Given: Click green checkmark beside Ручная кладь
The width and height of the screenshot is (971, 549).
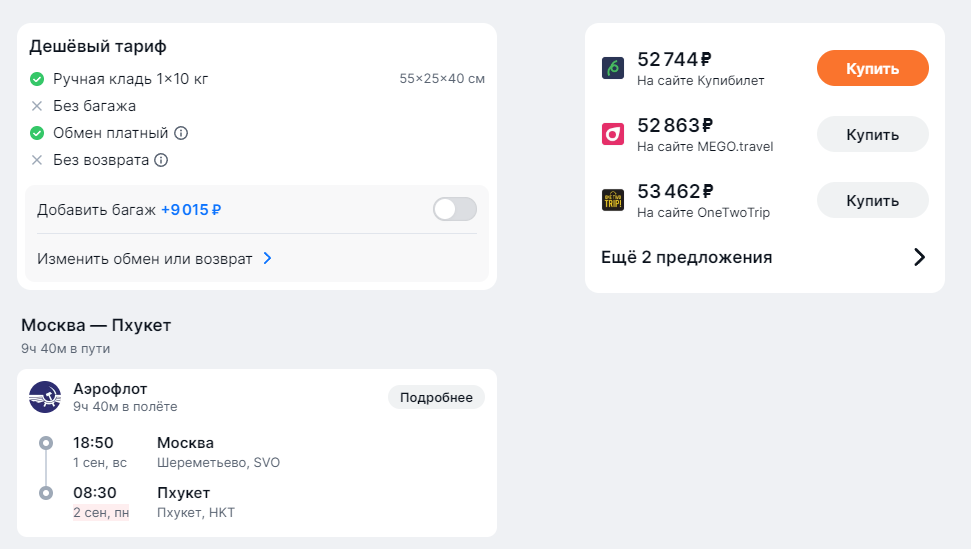Looking at the screenshot, I should pyautogui.click(x=37, y=79).
